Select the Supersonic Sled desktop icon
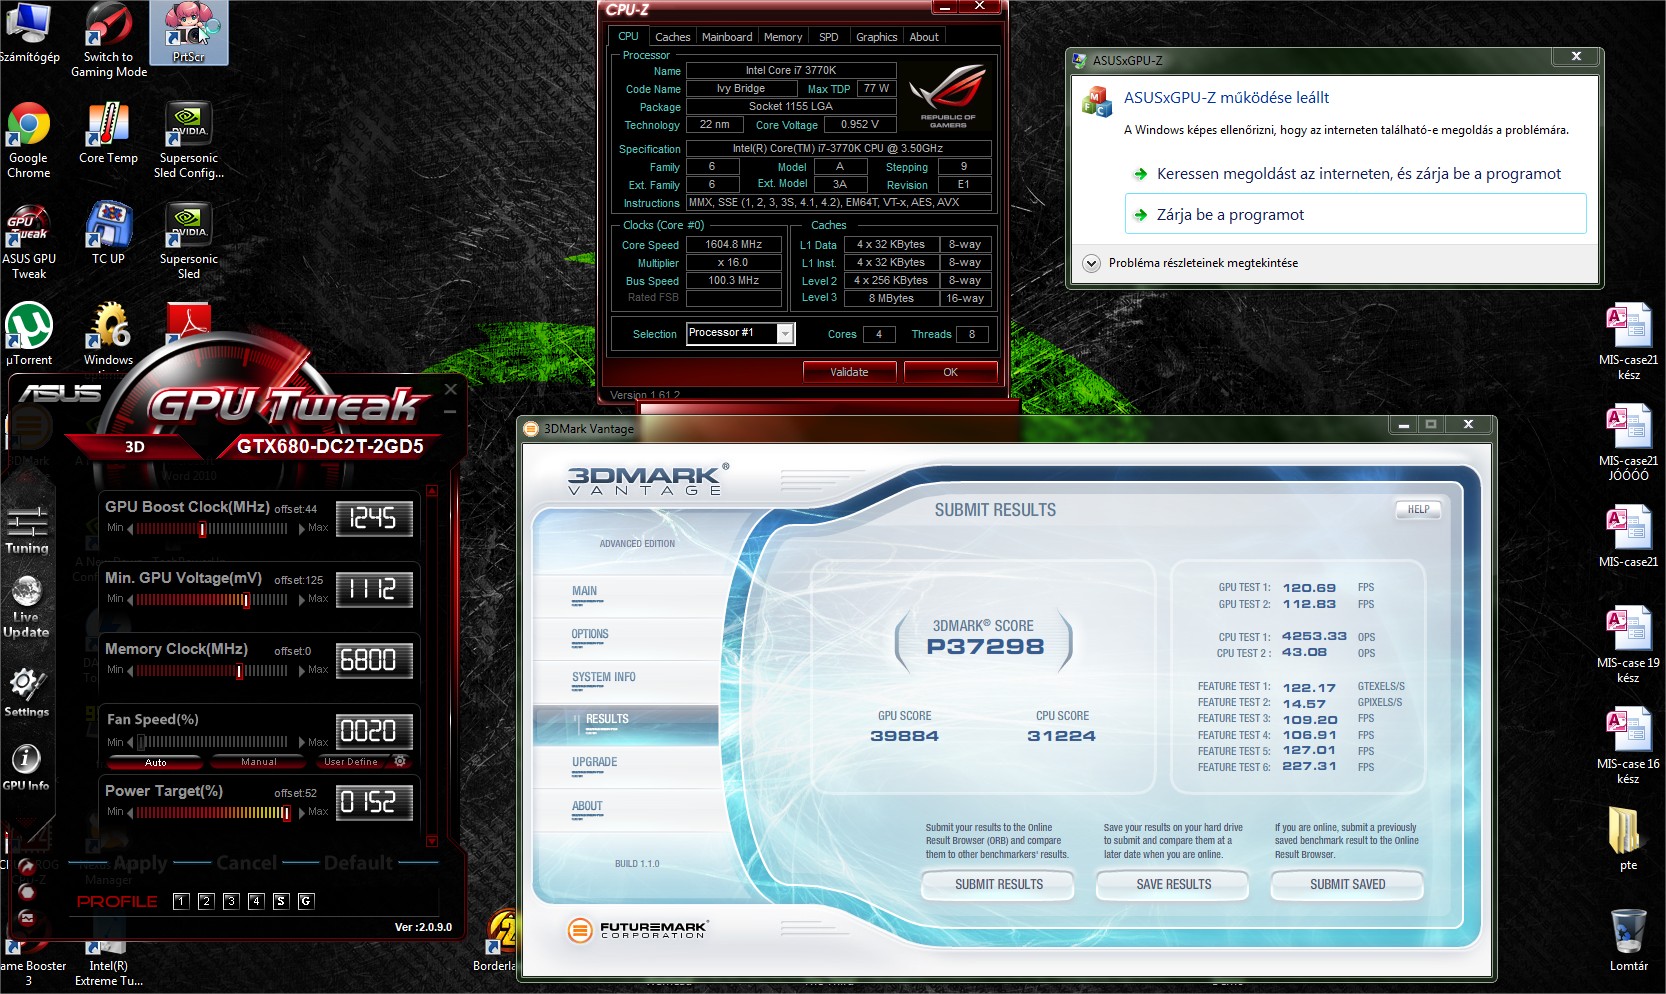Viewport: 1666px width, 994px height. [x=189, y=242]
